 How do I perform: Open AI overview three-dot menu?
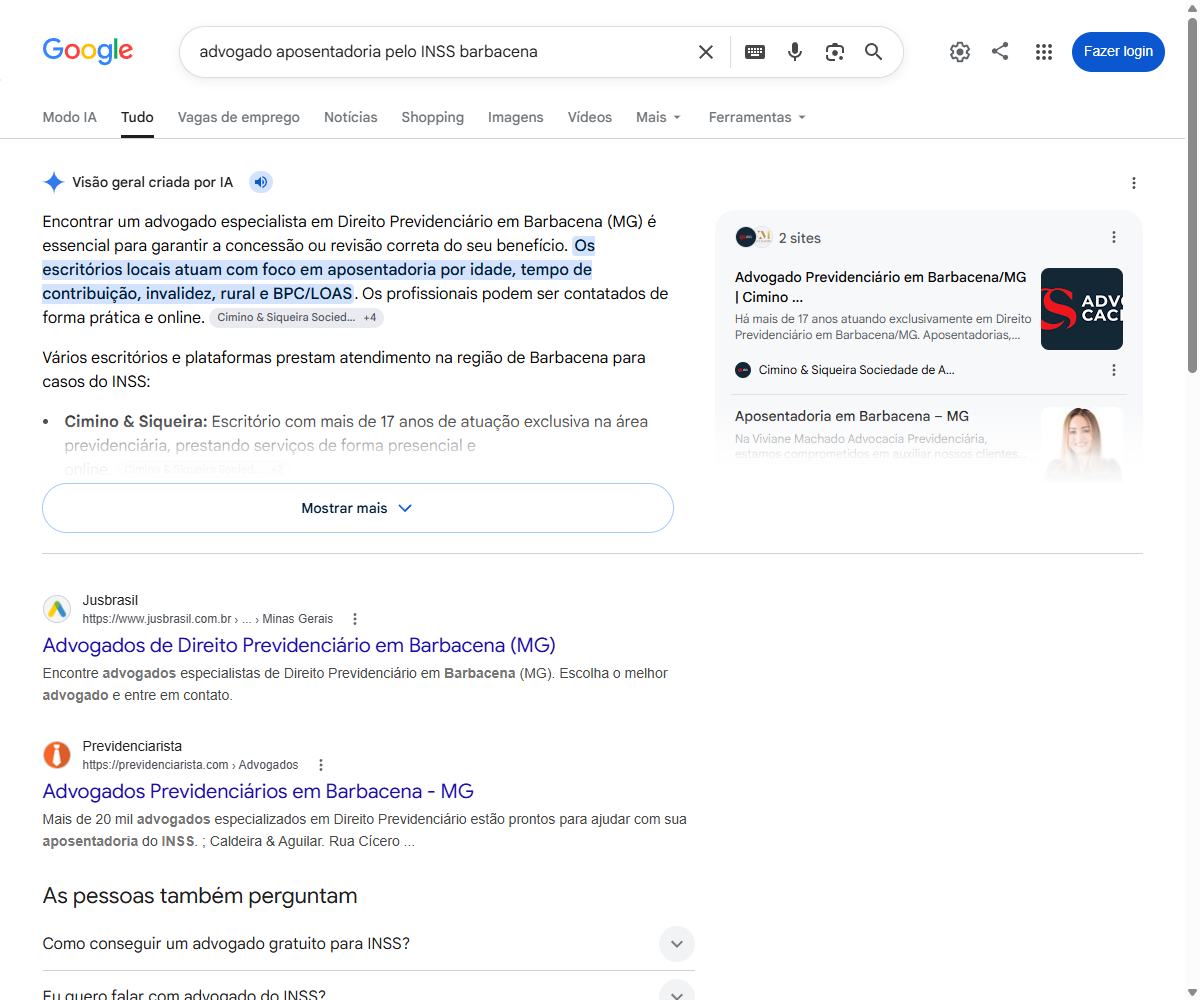point(1134,183)
